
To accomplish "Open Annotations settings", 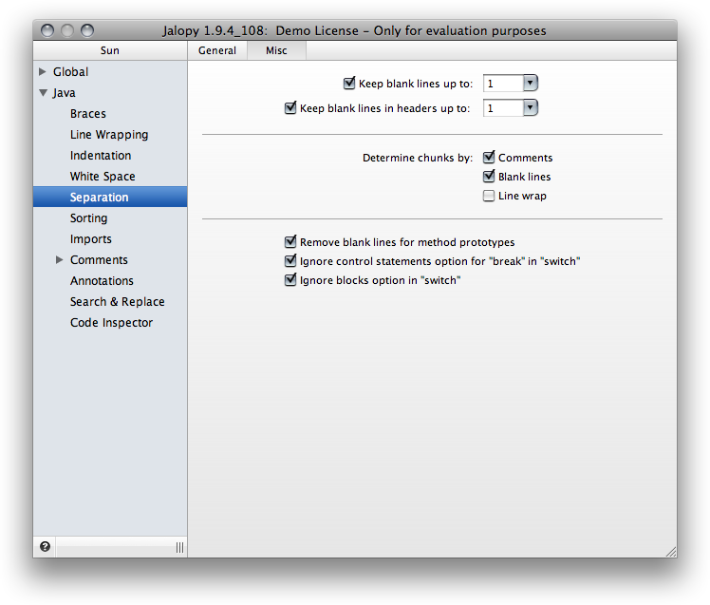I will [x=102, y=281].
